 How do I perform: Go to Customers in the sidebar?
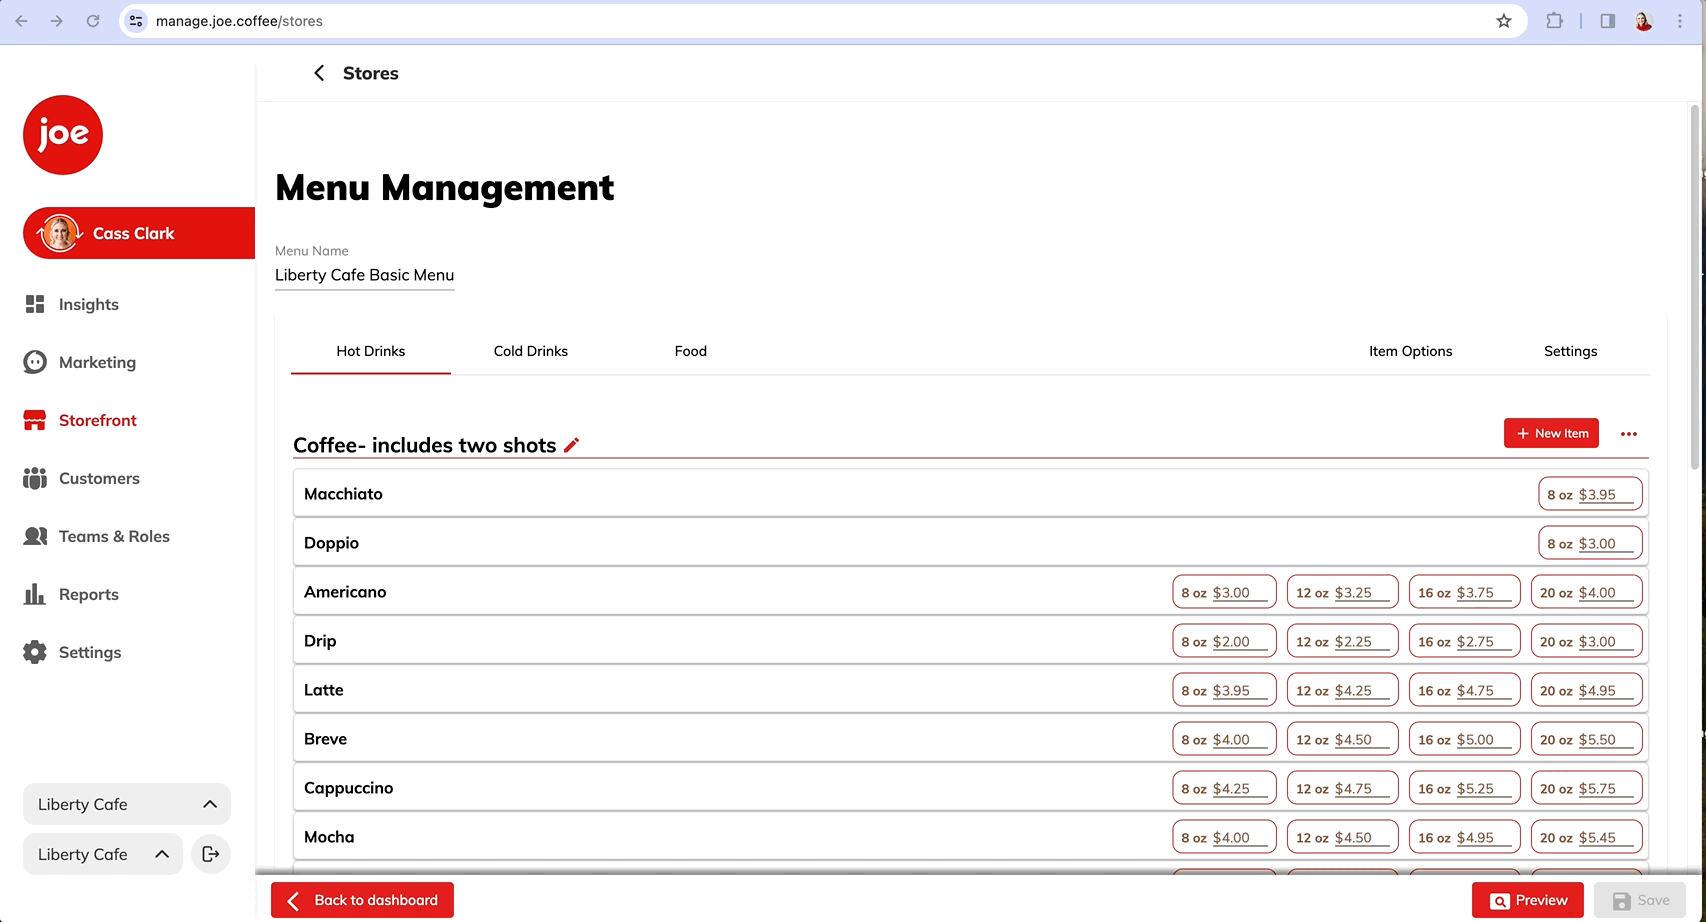pos(98,478)
